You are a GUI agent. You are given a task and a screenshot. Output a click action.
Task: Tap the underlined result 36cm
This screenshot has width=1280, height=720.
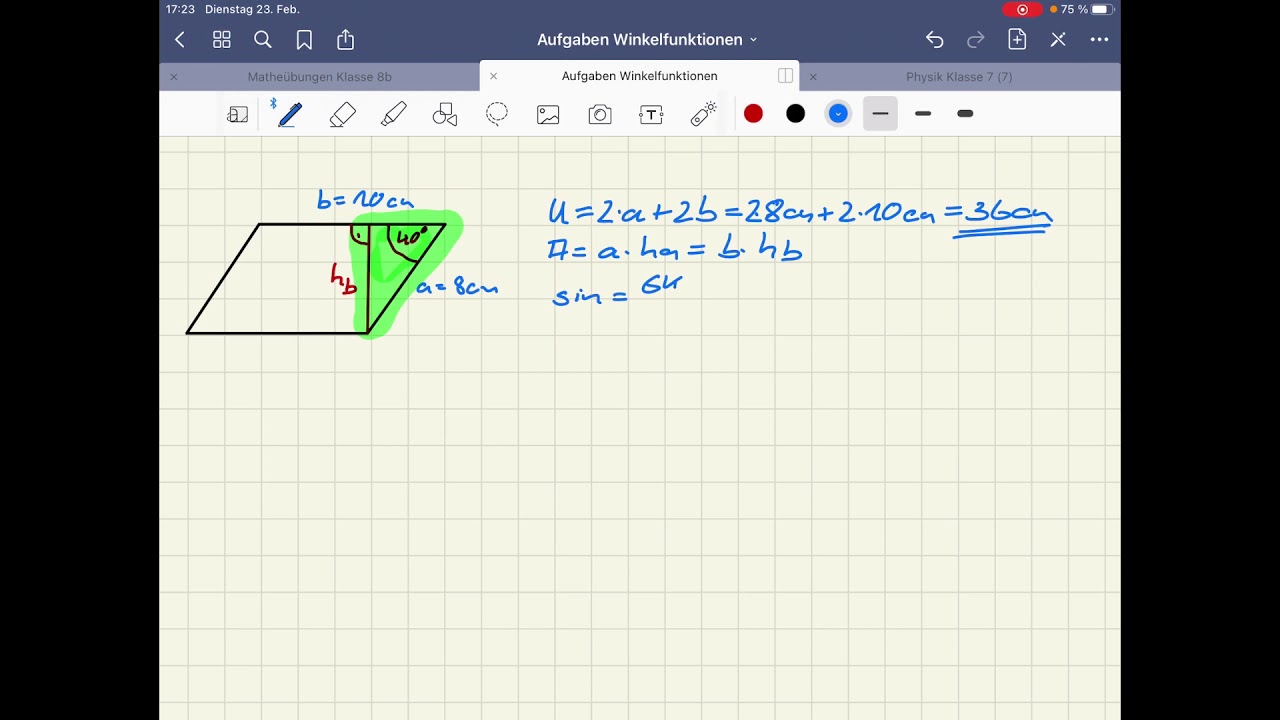click(1007, 212)
